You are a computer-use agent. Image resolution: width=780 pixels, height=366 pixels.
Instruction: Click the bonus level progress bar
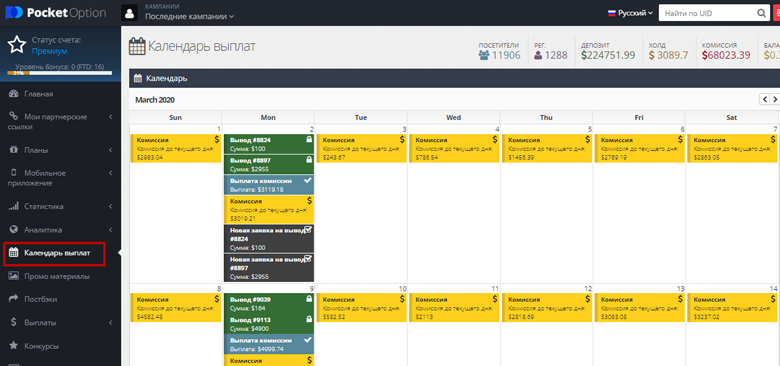point(60,73)
